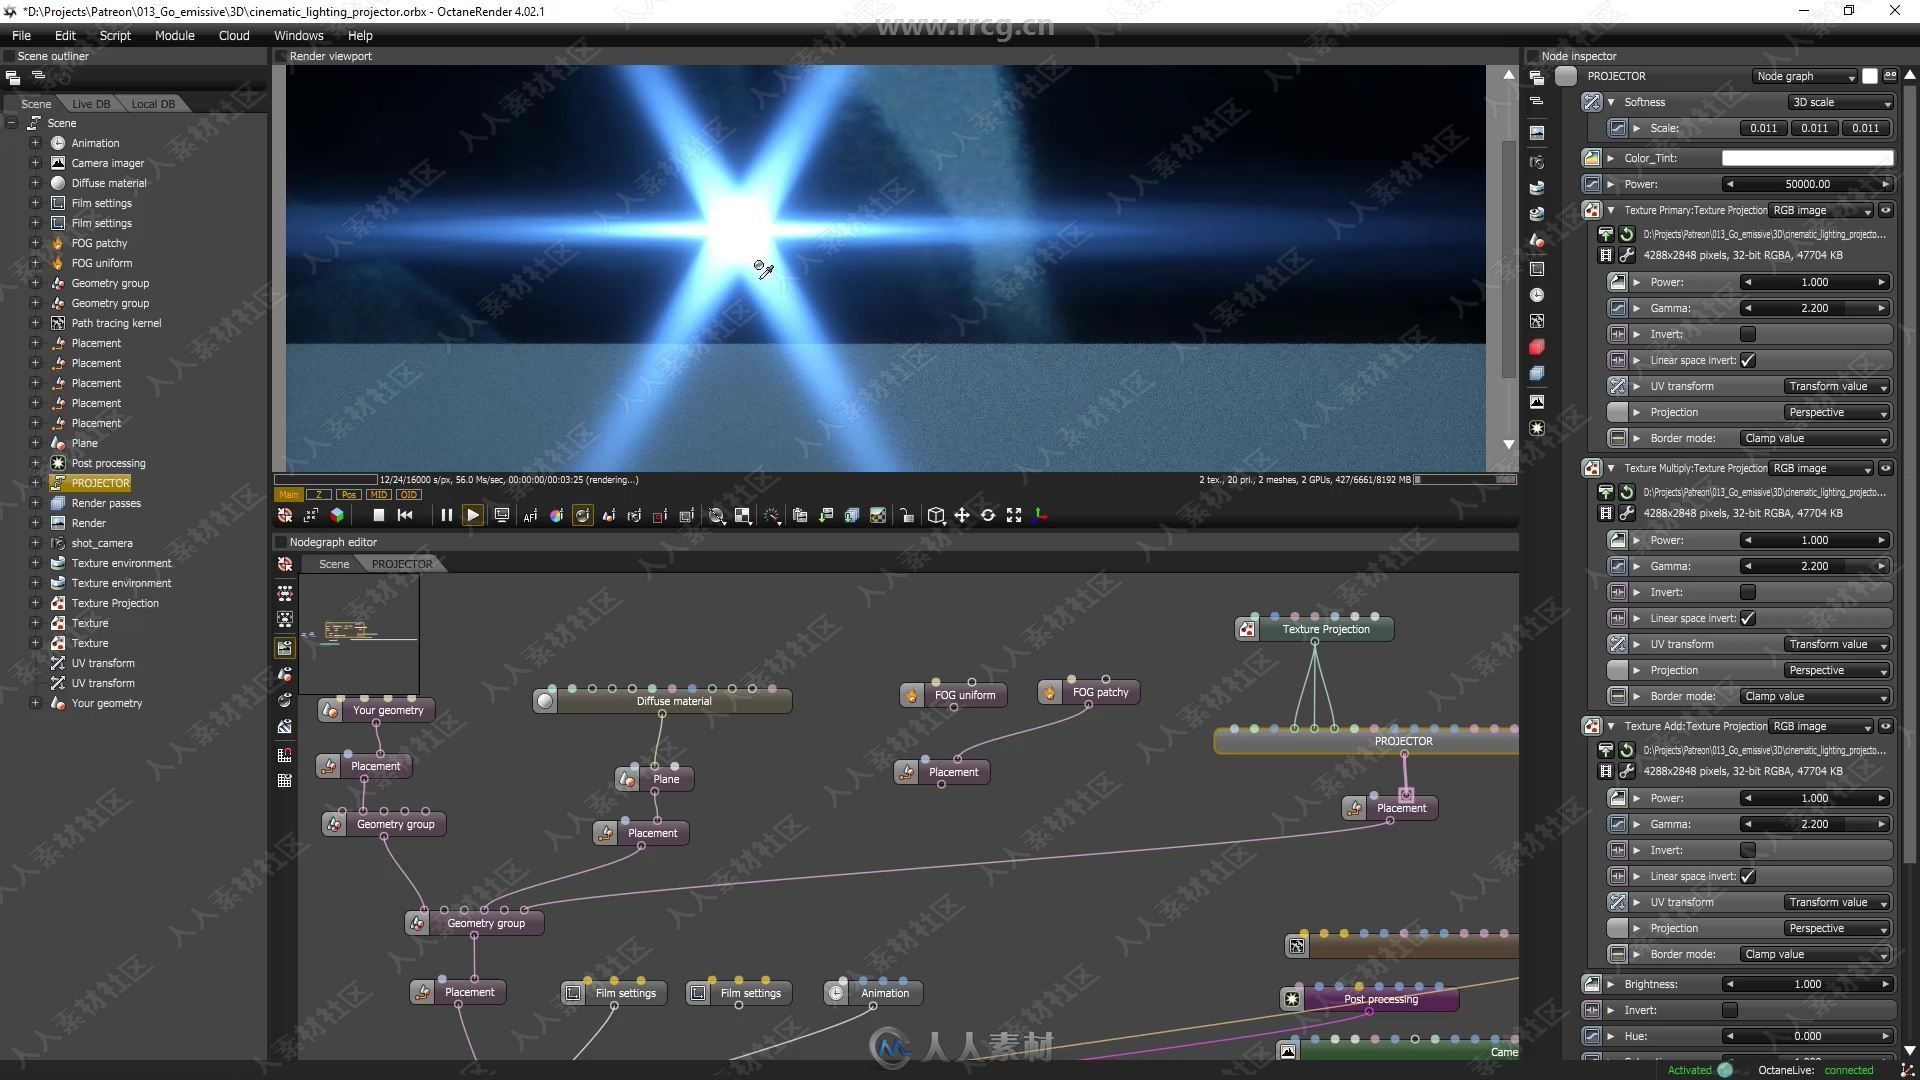Toggle the full screen viewport icon

1013,514
